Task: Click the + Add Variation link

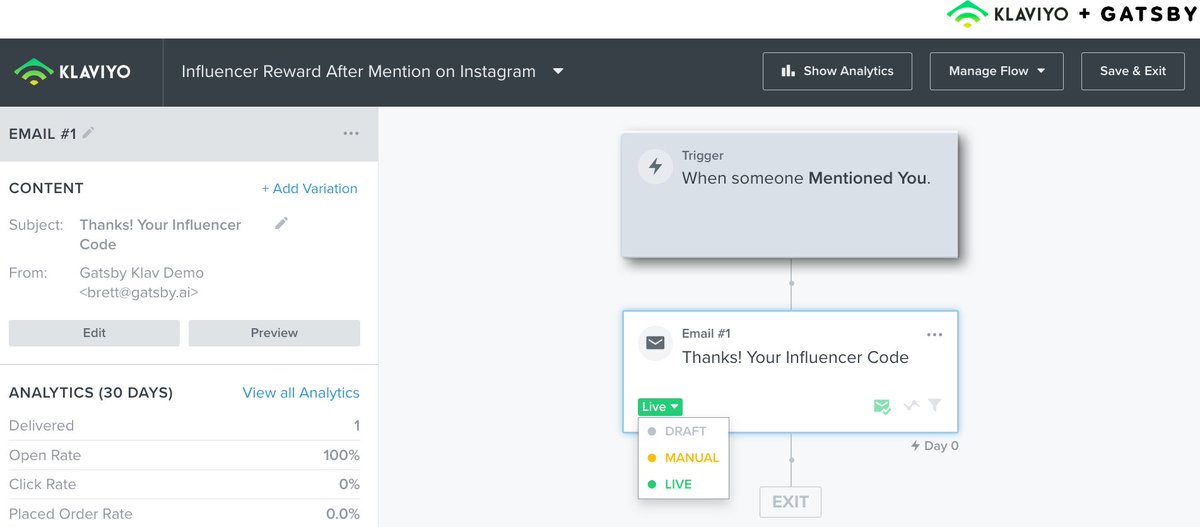Action: [x=309, y=188]
